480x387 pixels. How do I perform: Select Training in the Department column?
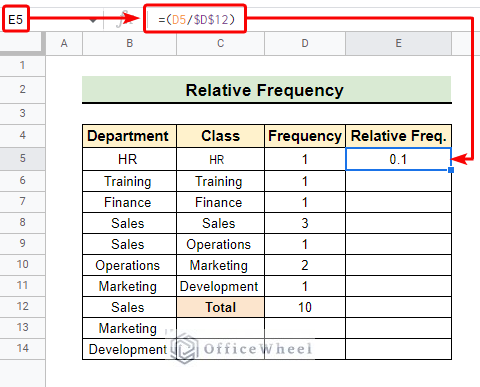[x=129, y=181]
